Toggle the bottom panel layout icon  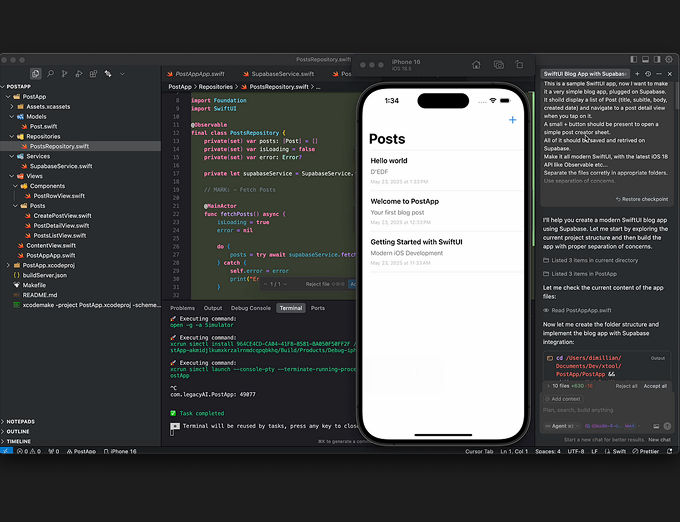645,59
